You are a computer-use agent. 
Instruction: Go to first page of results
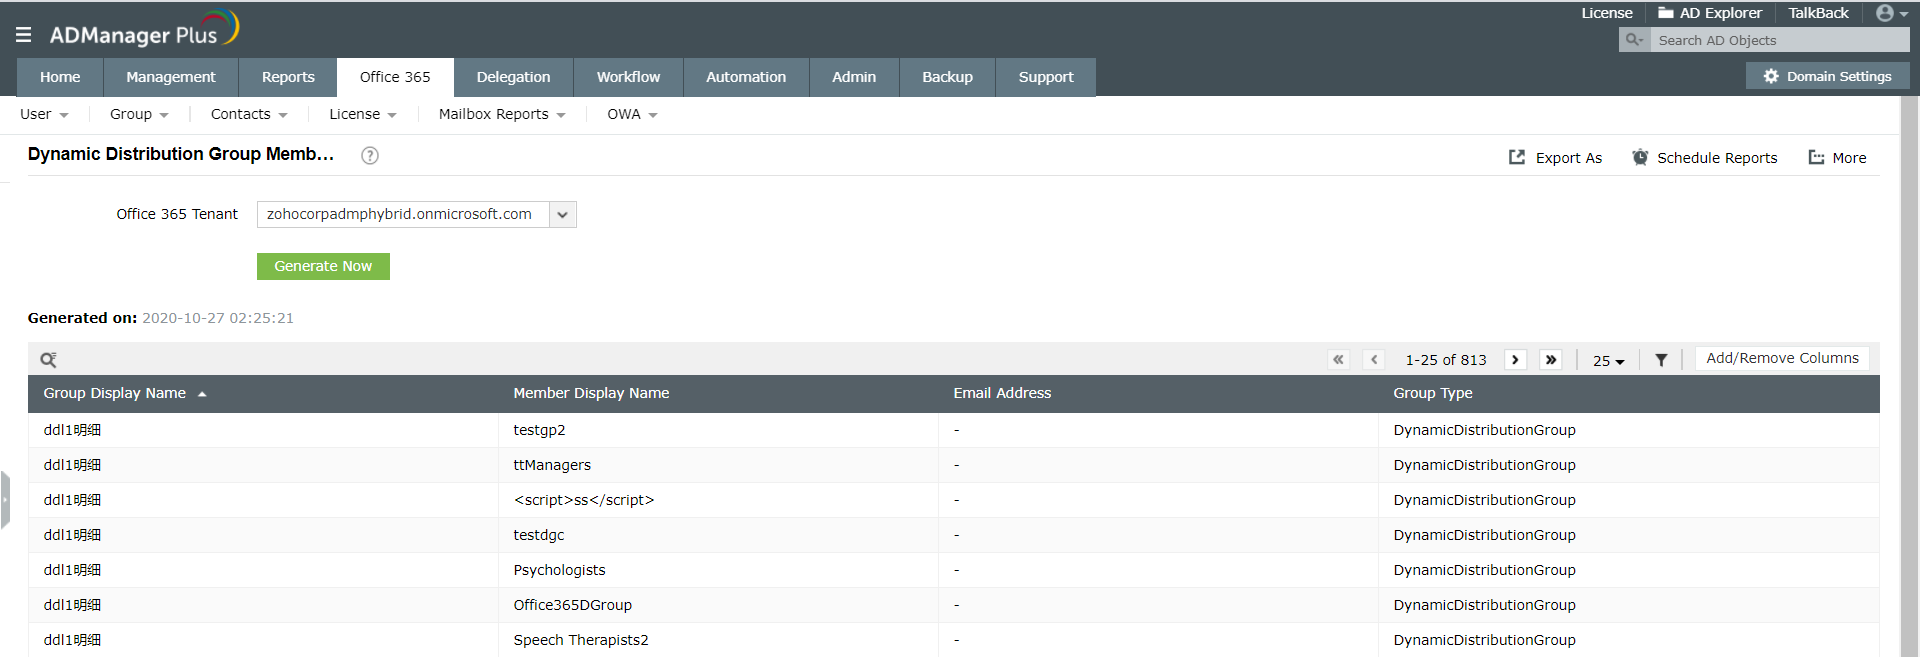[x=1338, y=360]
